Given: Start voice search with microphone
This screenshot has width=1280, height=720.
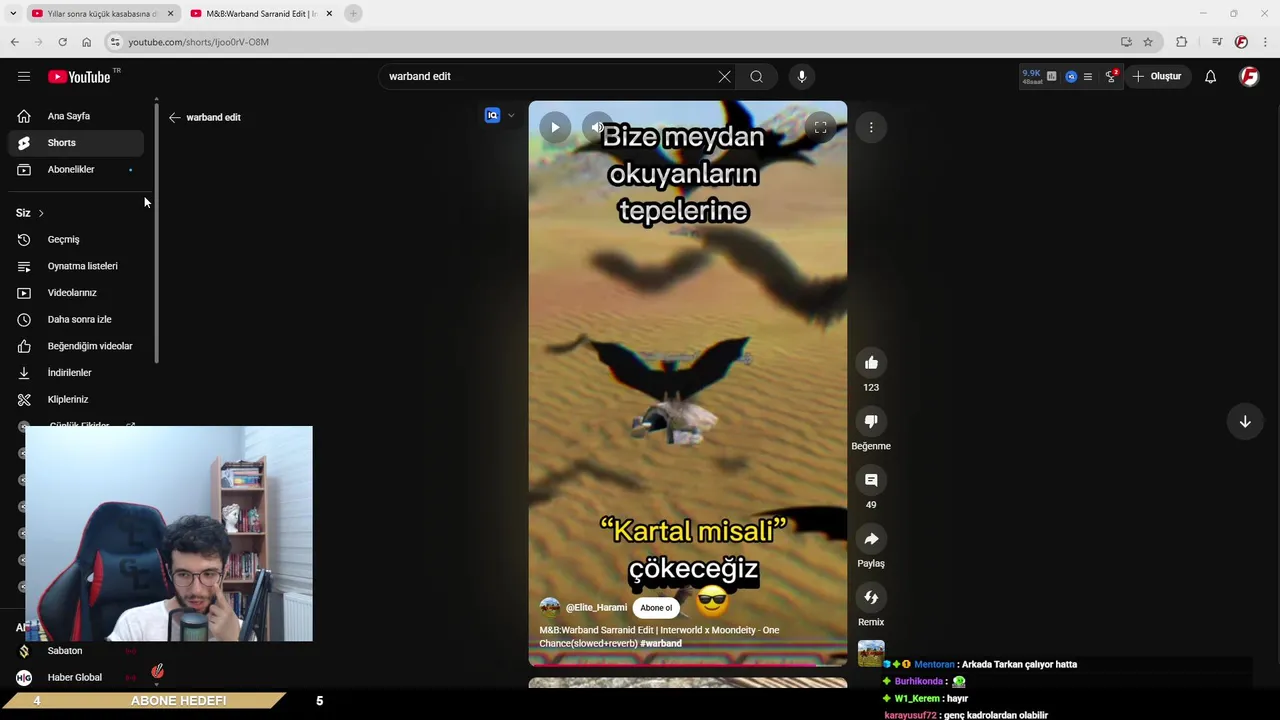Looking at the screenshot, I should click(x=801, y=76).
